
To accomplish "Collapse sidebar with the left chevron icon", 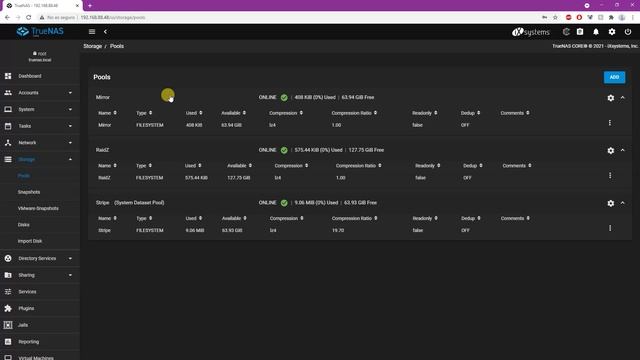I will click(105, 31).
